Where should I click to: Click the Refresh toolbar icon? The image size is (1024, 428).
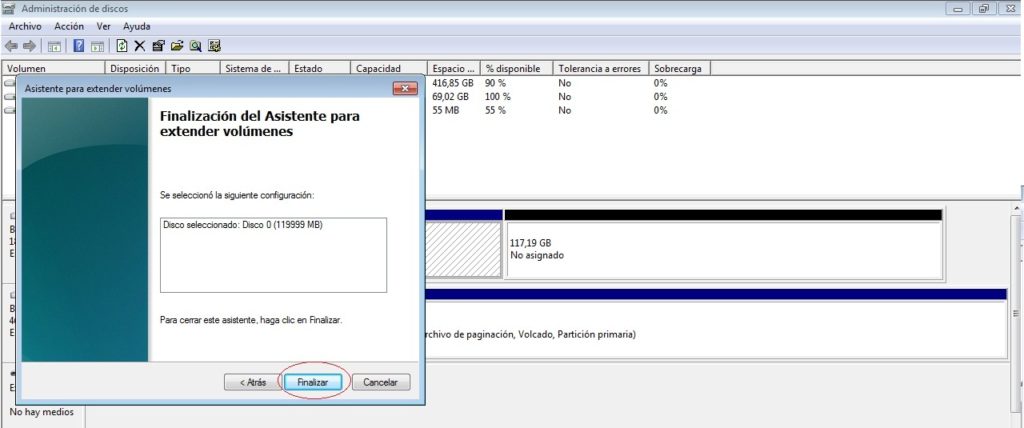point(122,46)
